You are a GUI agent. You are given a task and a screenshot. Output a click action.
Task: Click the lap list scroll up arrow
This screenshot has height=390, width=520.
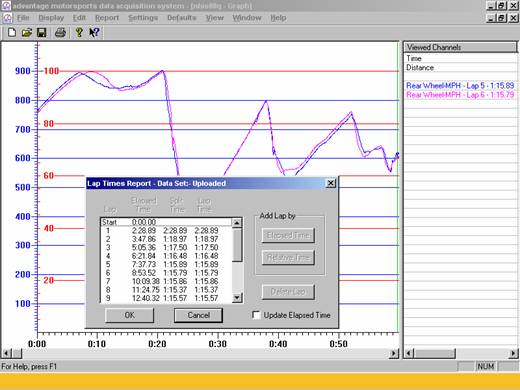pos(237,223)
